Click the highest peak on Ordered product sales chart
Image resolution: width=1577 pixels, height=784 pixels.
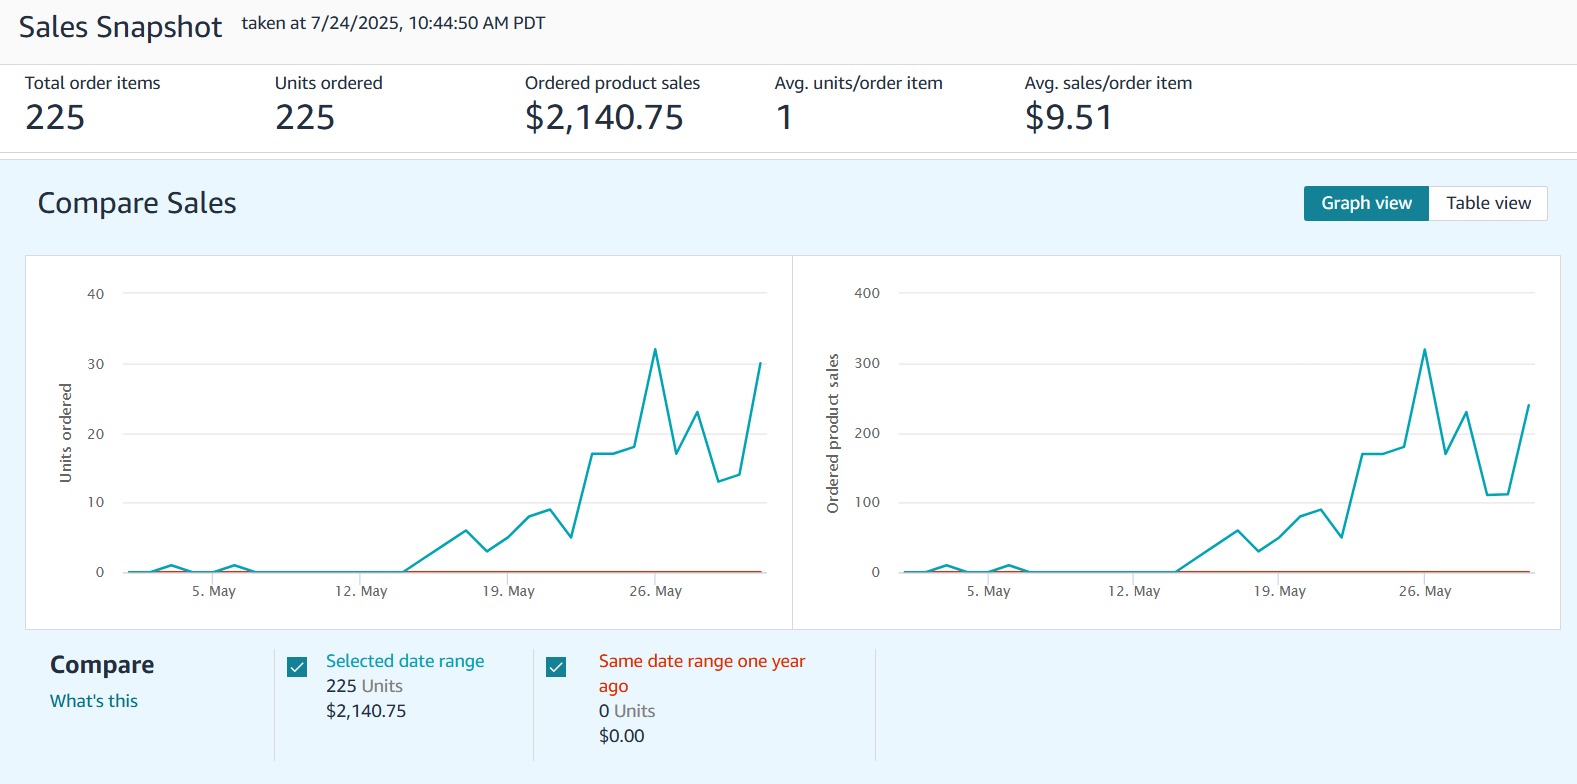point(1424,350)
